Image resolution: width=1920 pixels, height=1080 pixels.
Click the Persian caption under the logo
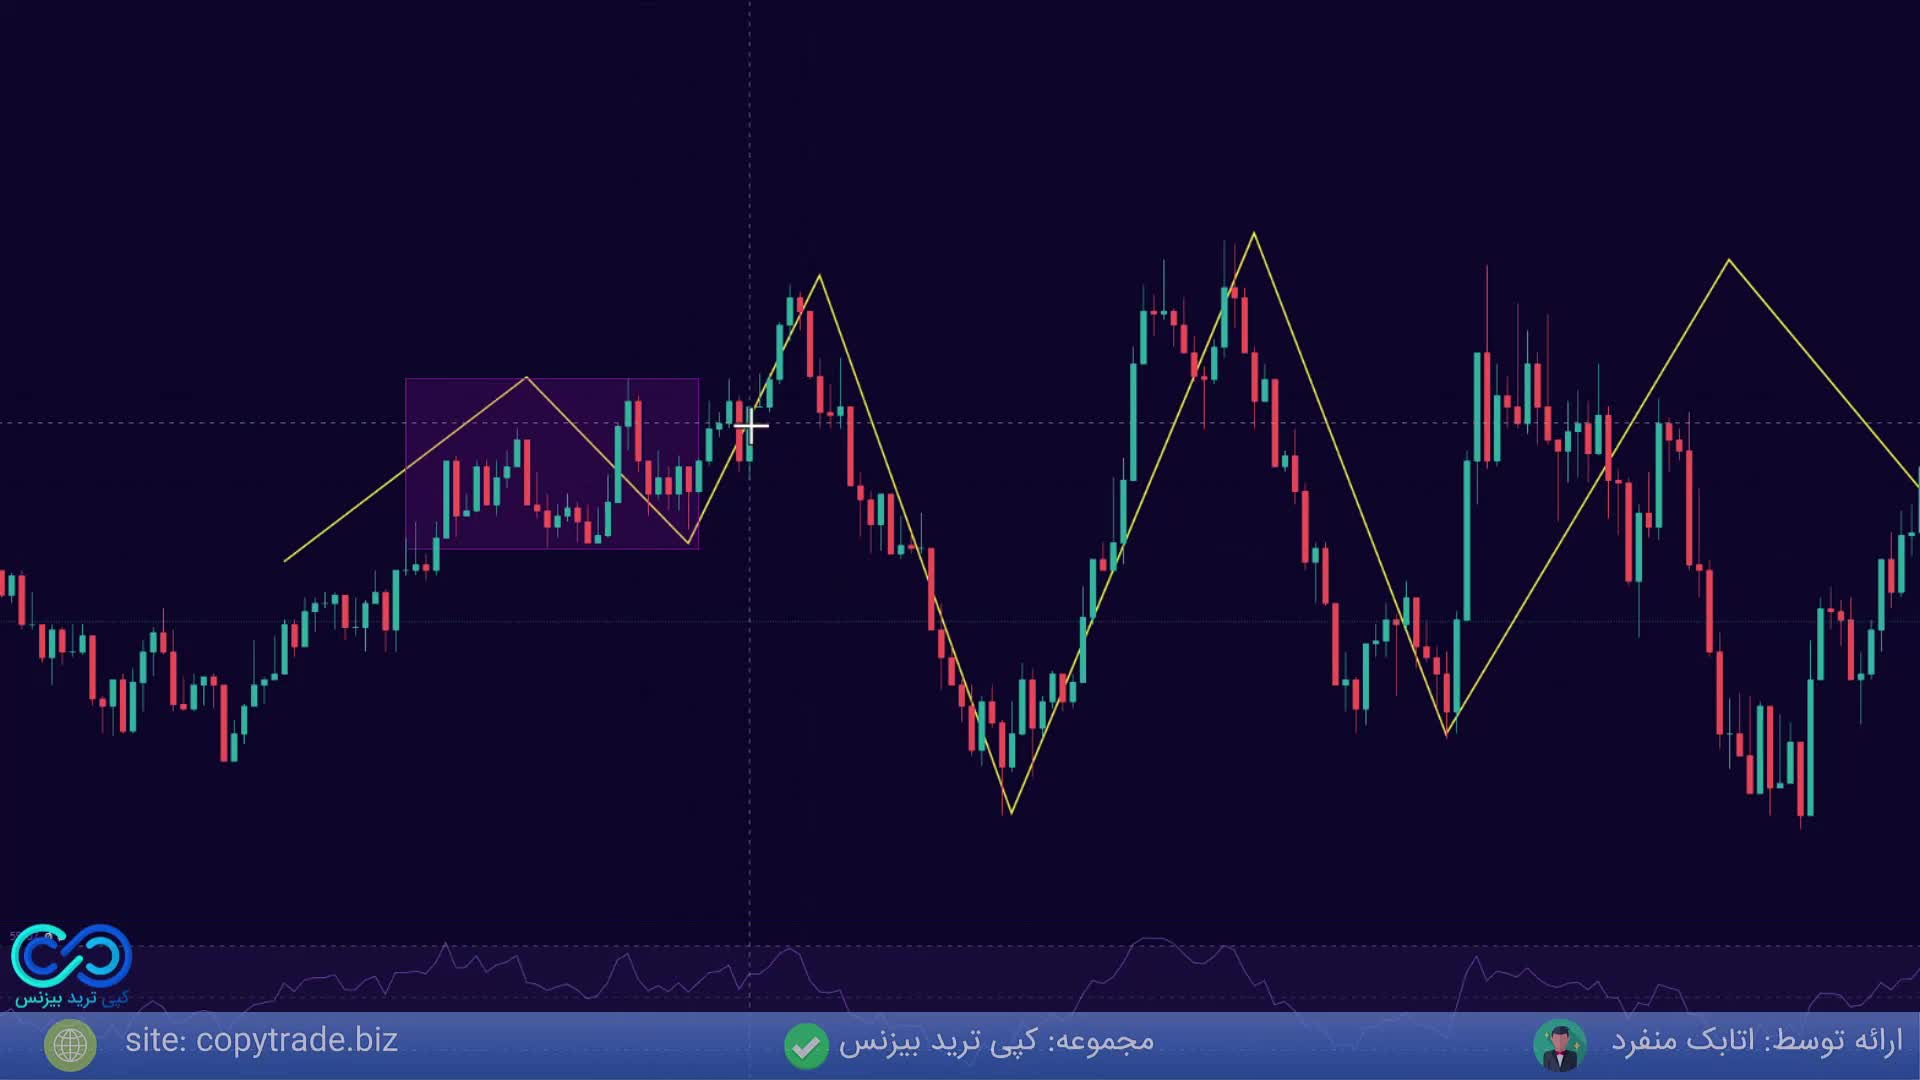71,998
